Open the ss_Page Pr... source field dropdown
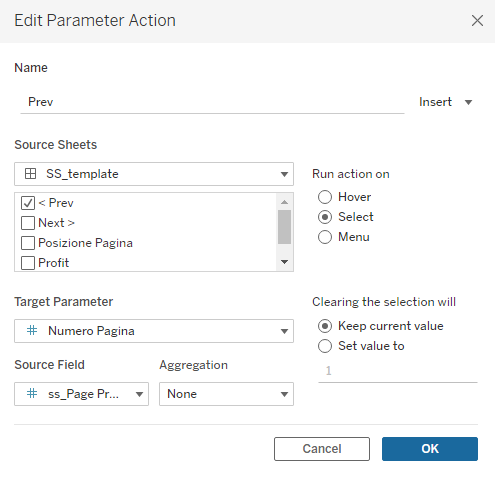Screen dimensions: 495x478 coord(81,394)
